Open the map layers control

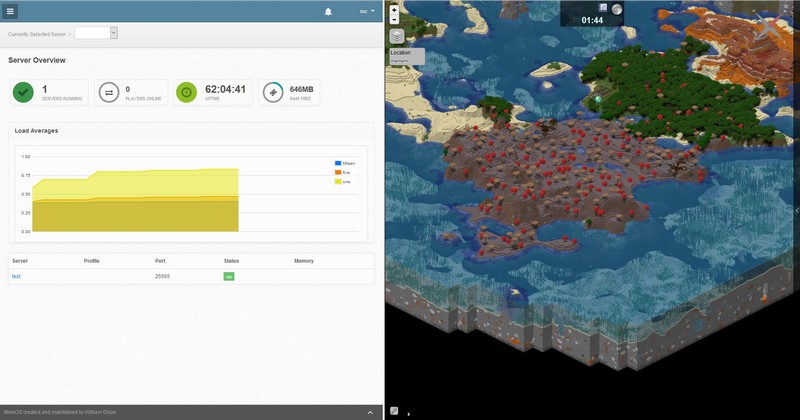(397, 36)
